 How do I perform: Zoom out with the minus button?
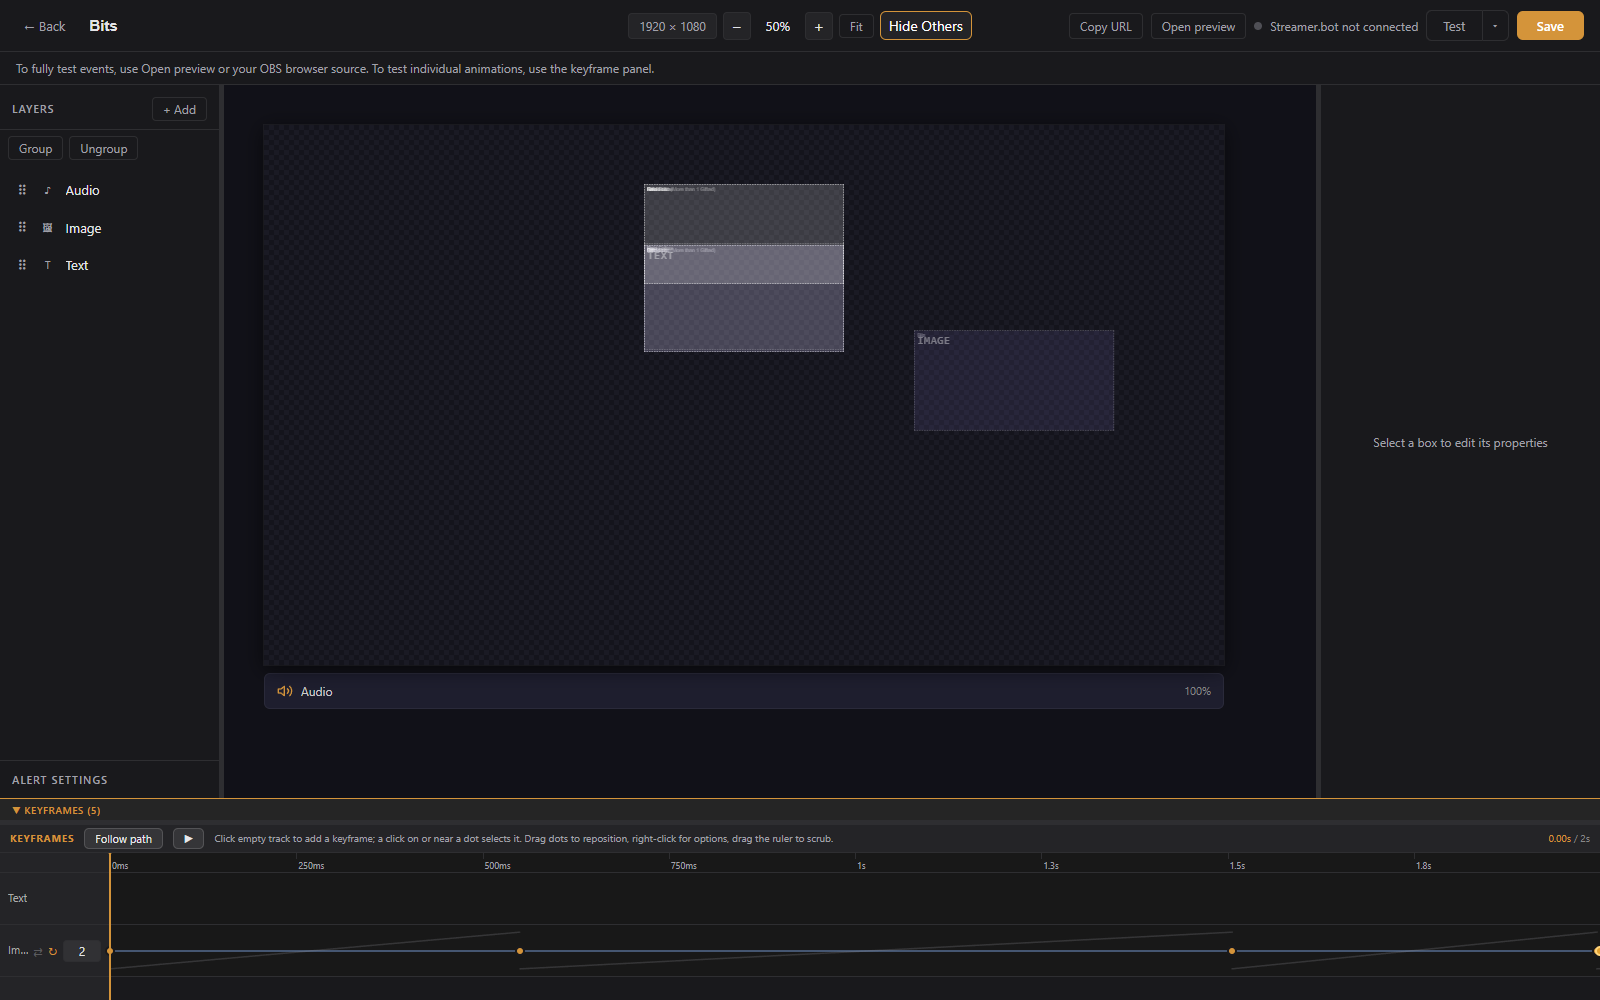click(737, 27)
